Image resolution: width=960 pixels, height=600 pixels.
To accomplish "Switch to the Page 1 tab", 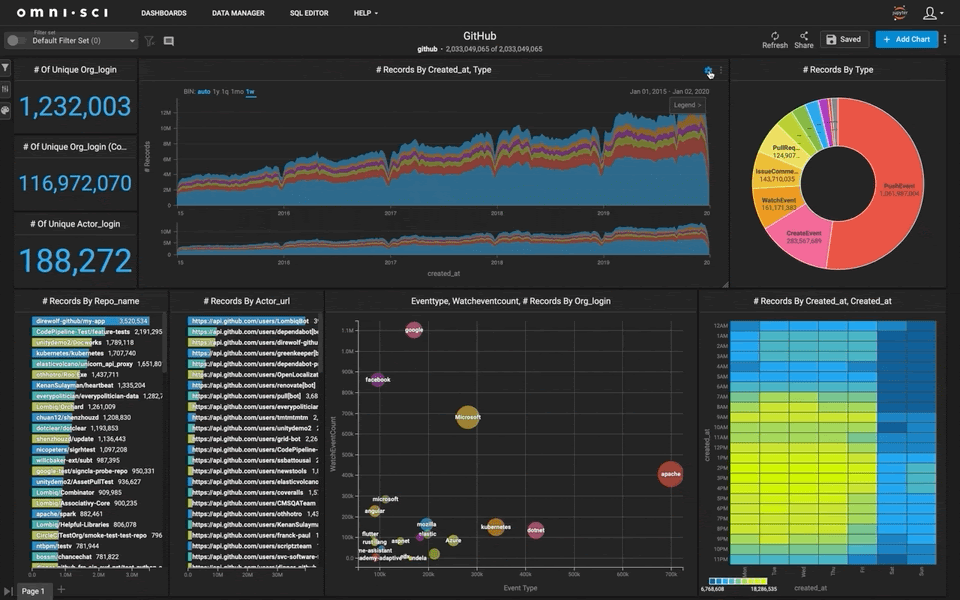I will [x=33, y=591].
